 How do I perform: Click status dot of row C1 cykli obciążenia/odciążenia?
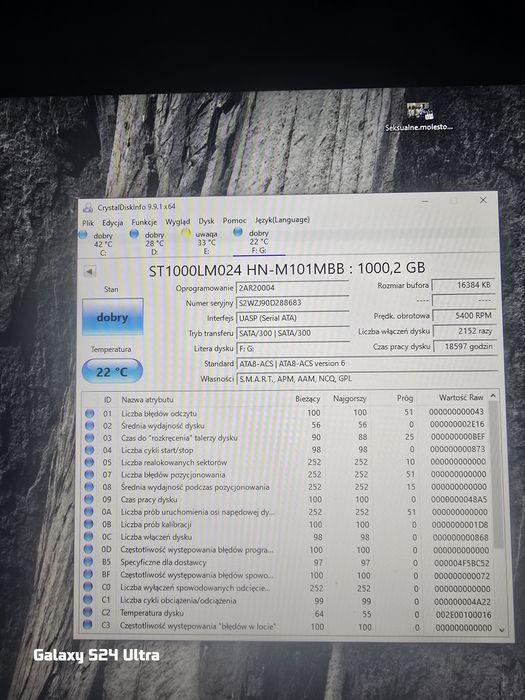pos(88,600)
